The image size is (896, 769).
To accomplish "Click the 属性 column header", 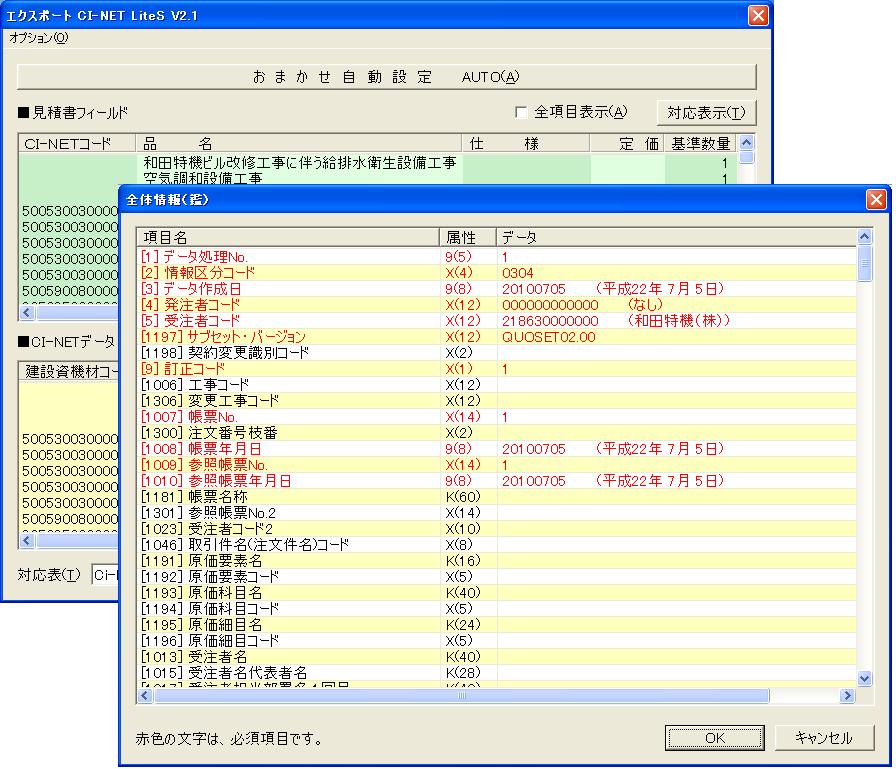I will click(467, 237).
